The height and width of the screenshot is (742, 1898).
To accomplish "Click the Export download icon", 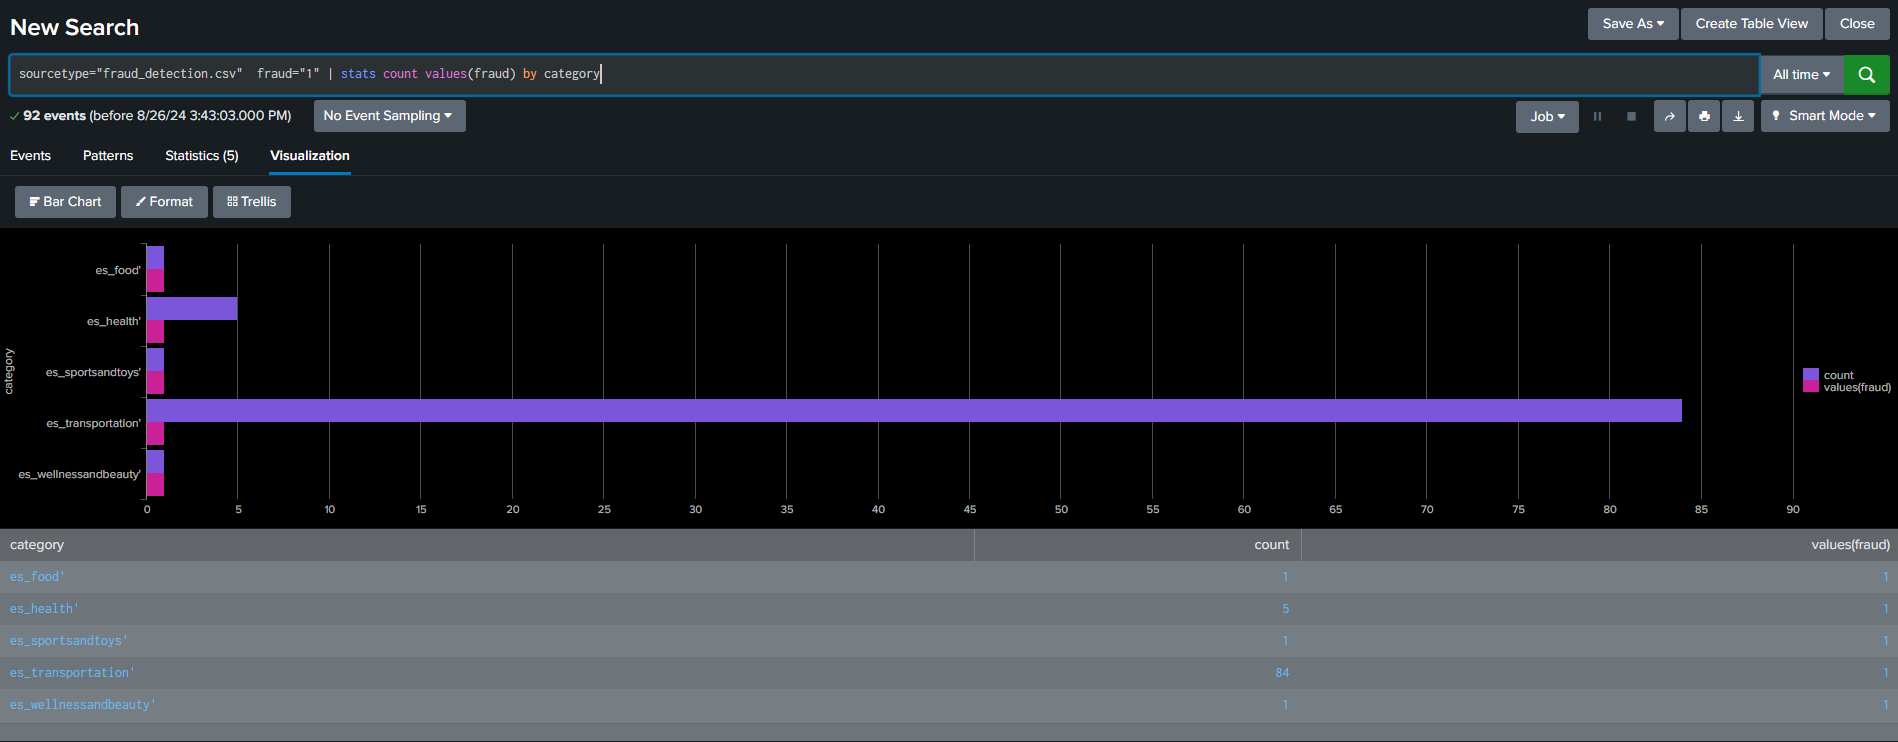I will point(1738,117).
